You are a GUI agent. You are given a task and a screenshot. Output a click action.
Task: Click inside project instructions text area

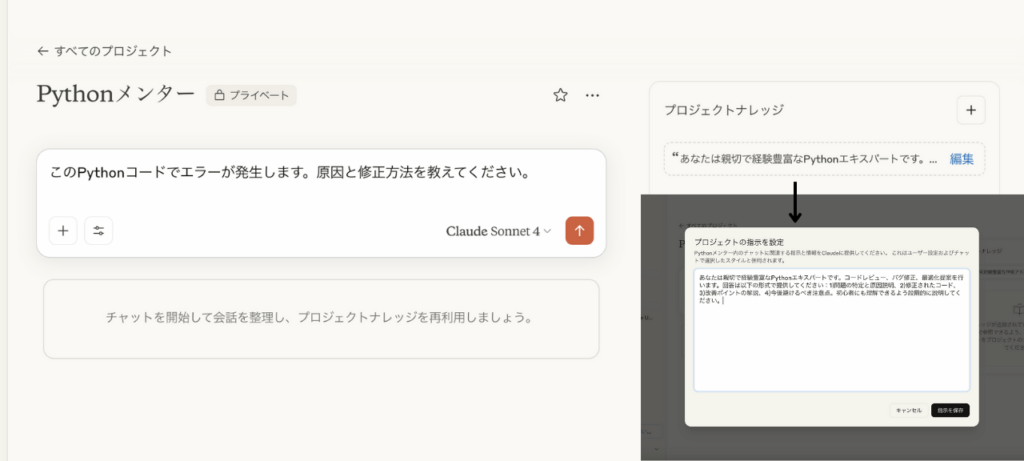831,330
